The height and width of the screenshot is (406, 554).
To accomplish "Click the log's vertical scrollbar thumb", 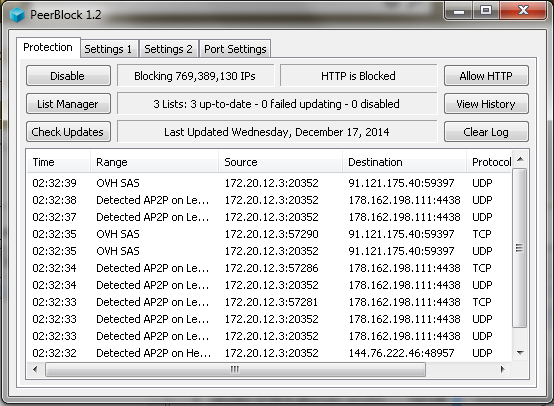I will click(x=519, y=248).
